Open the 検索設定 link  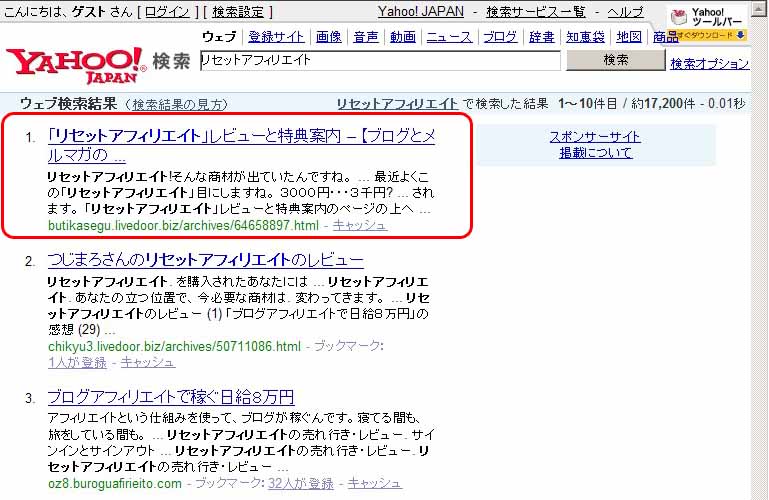pos(238,12)
